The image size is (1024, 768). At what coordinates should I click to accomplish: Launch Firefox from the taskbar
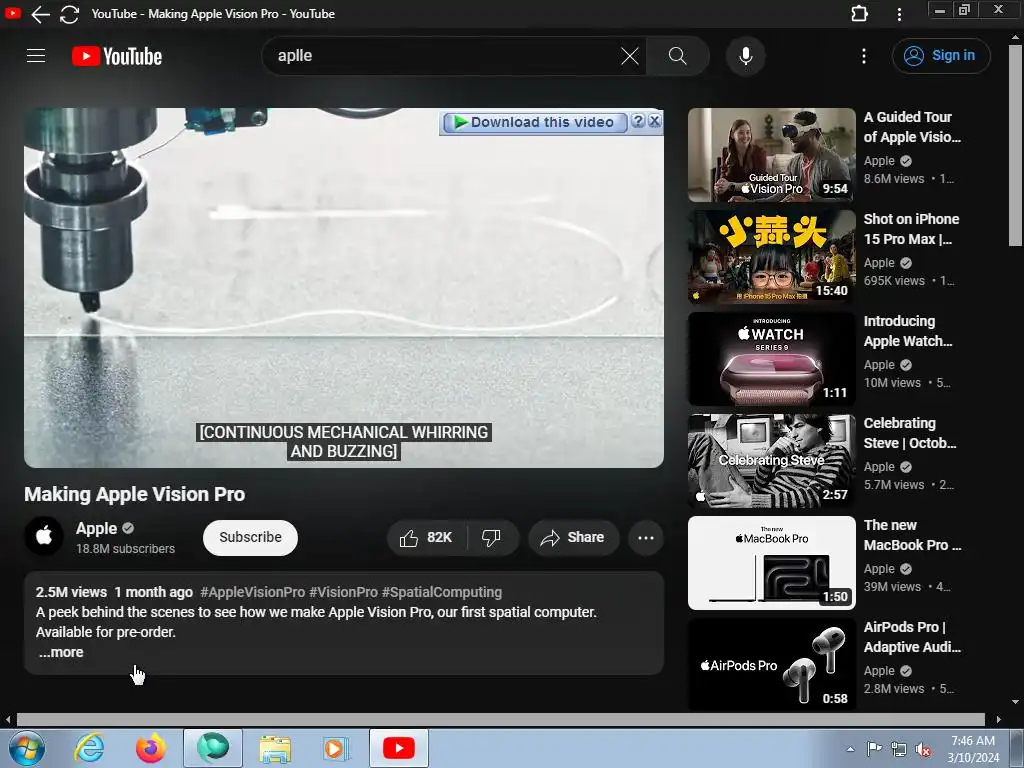(151, 748)
